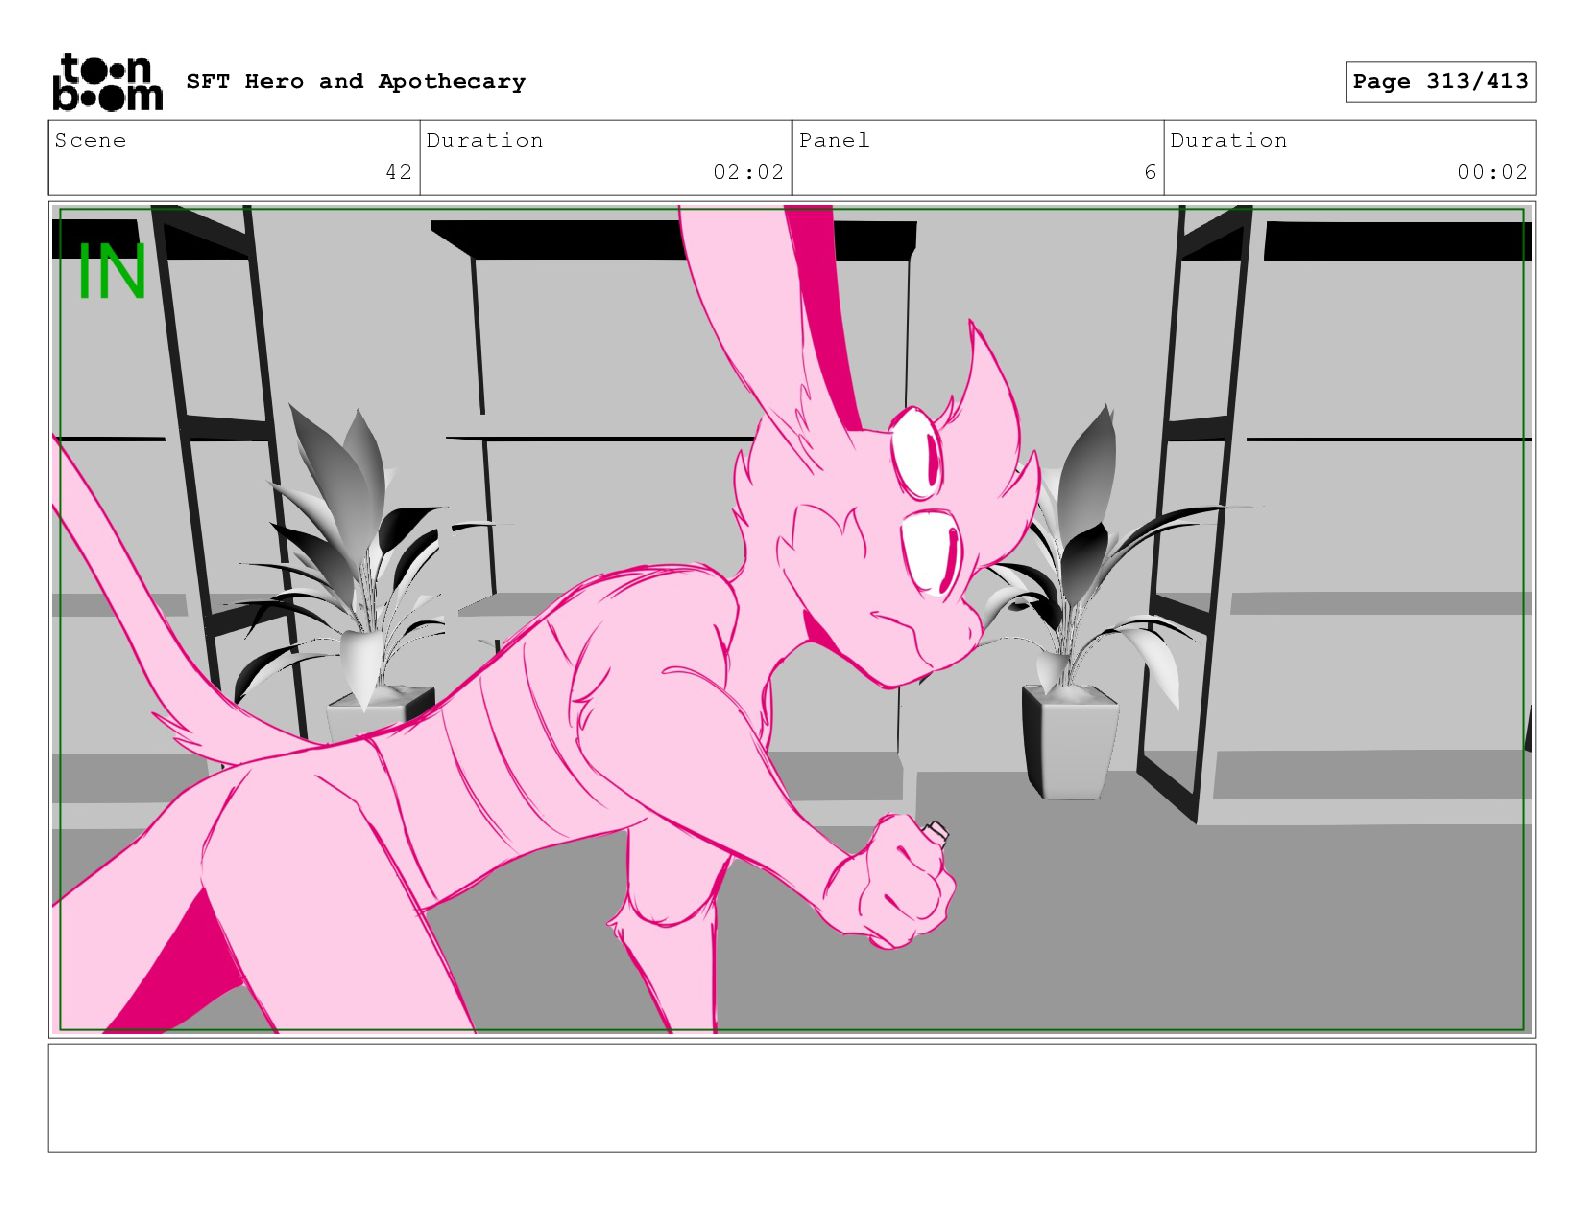Click the green IN marker label
Image resolution: width=1584 pixels, height=1224 pixels.
(112, 272)
